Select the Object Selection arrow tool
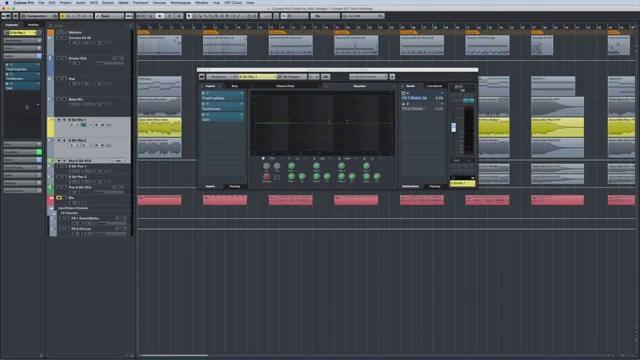This screenshot has height=360, width=640. click(189, 16)
